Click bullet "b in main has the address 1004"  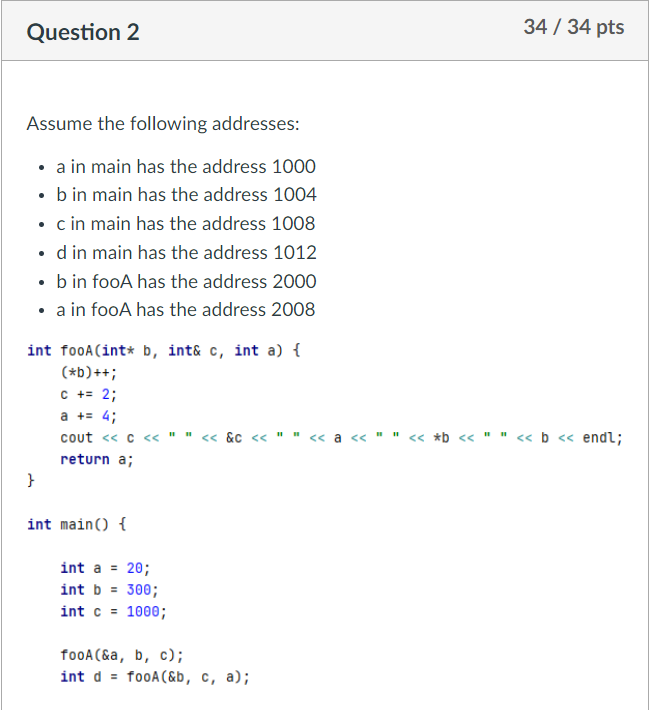tap(186, 195)
